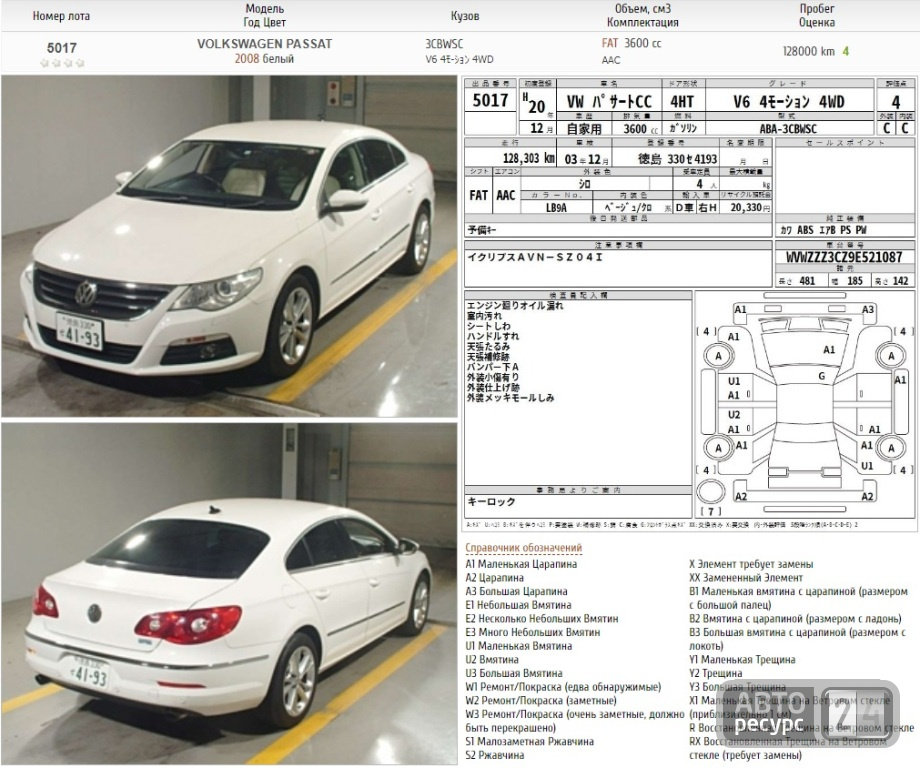Image resolution: width=920 pixels, height=768 pixels.
Task: Click the E3 Много Небольших Вмятин entry
Action: pos(533,632)
